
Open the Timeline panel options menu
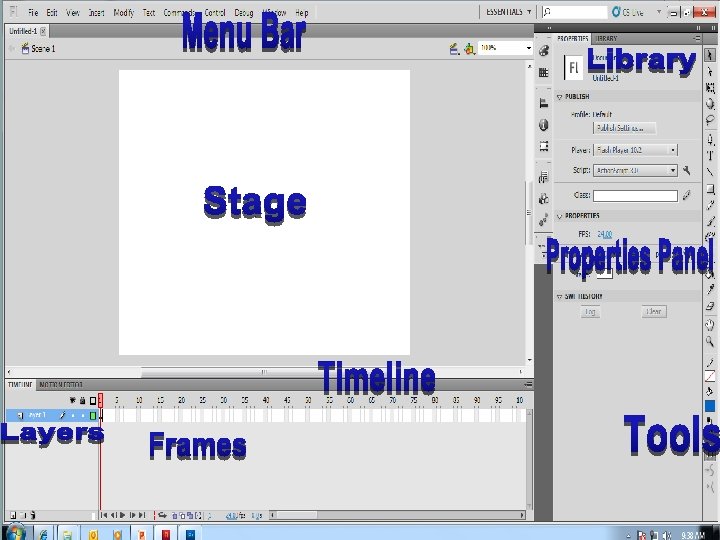click(529, 384)
